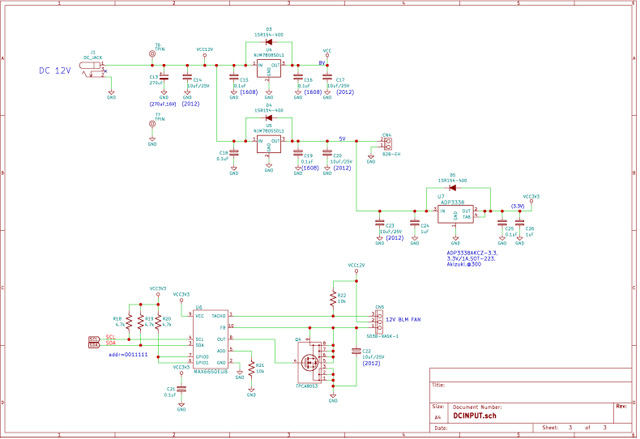This screenshot has width=640, height=439.
Task: Select pull-up resistor R18
Action: pyautogui.click(x=128, y=322)
